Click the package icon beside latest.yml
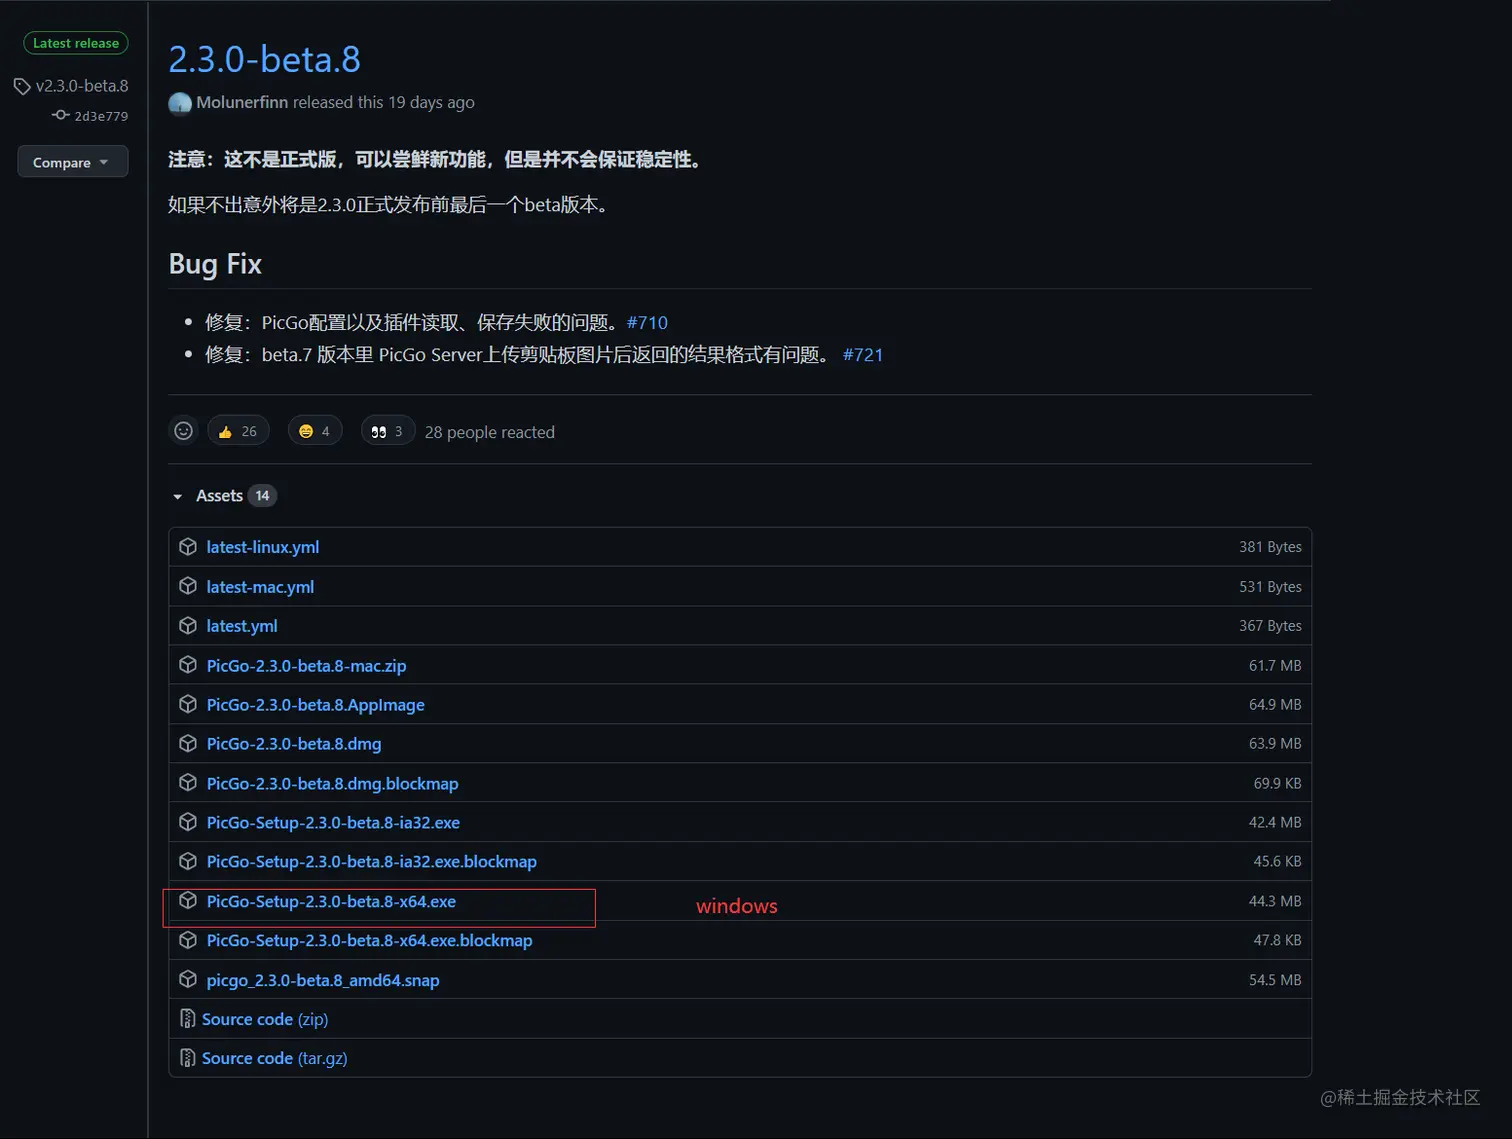Image resolution: width=1512 pixels, height=1139 pixels. [188, 625]
